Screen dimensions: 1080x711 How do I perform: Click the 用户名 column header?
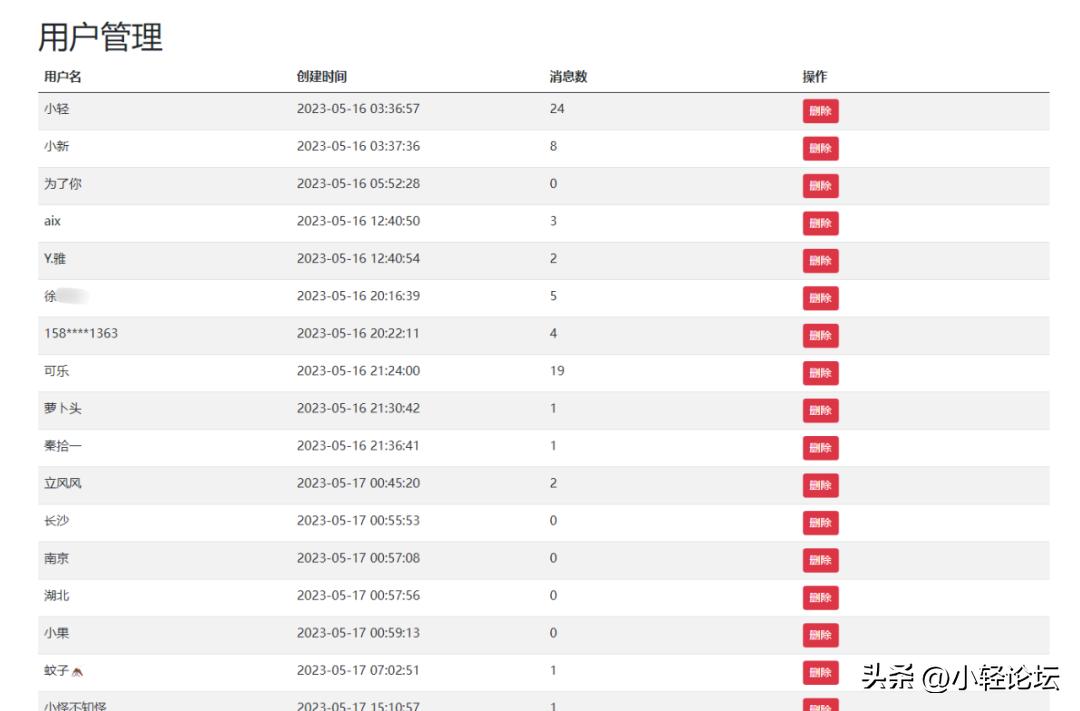click(x=62, y=77)
